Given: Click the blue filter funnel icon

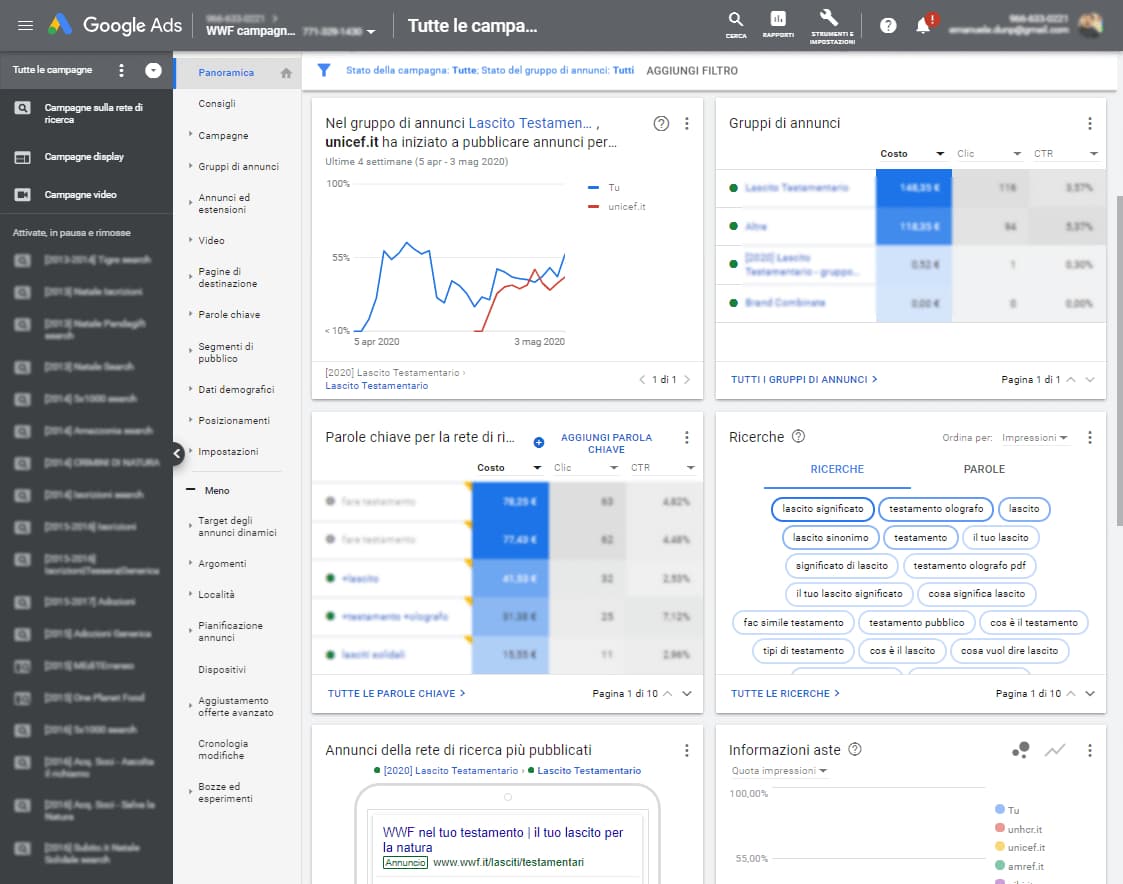Looking at the screenshot, I should [x=324, y=70].
